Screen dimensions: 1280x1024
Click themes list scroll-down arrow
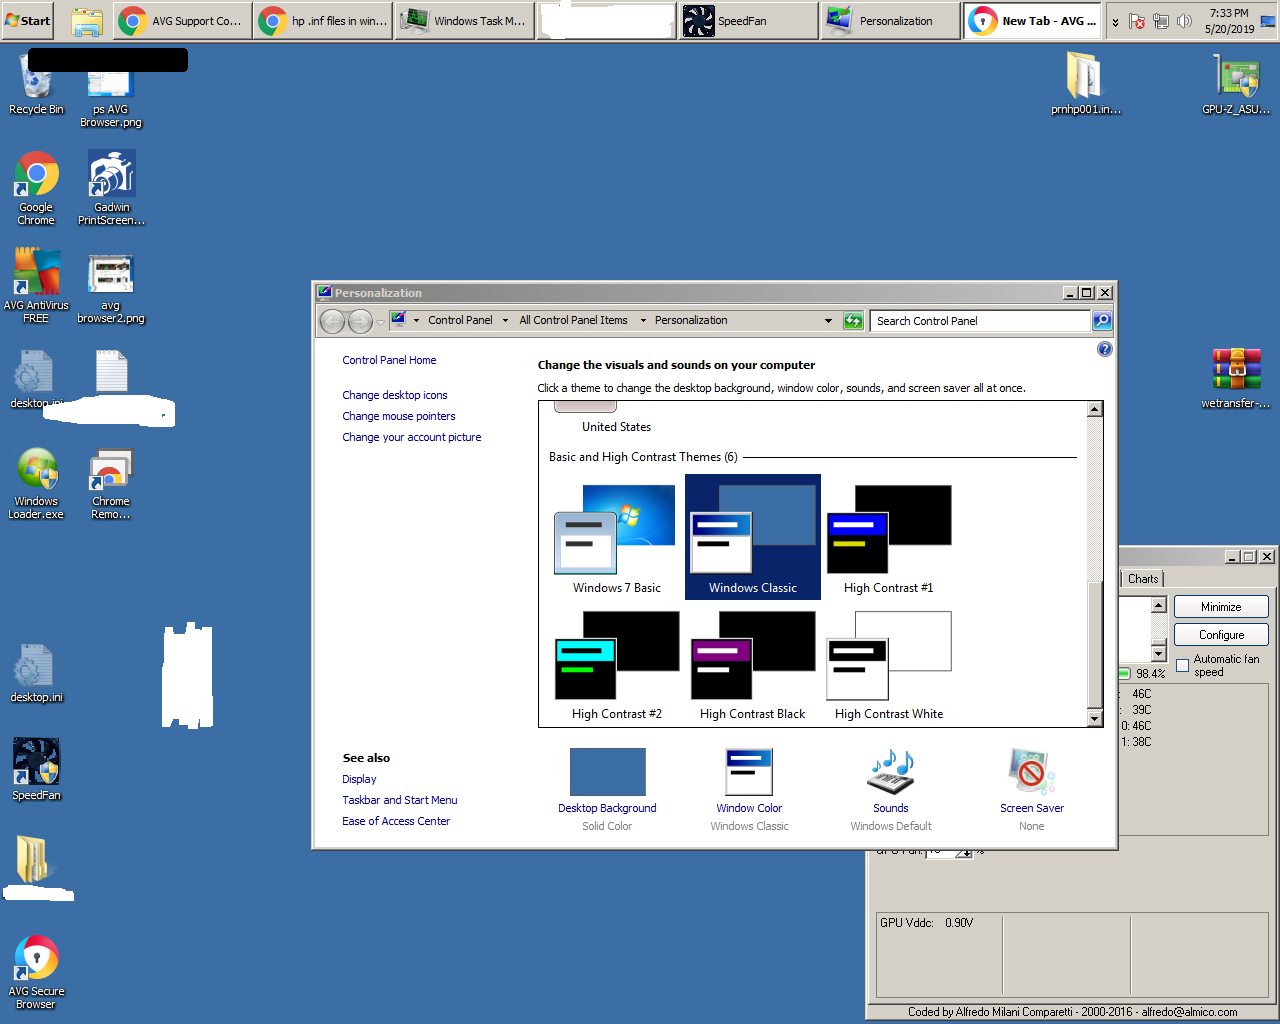point(1095,718)
